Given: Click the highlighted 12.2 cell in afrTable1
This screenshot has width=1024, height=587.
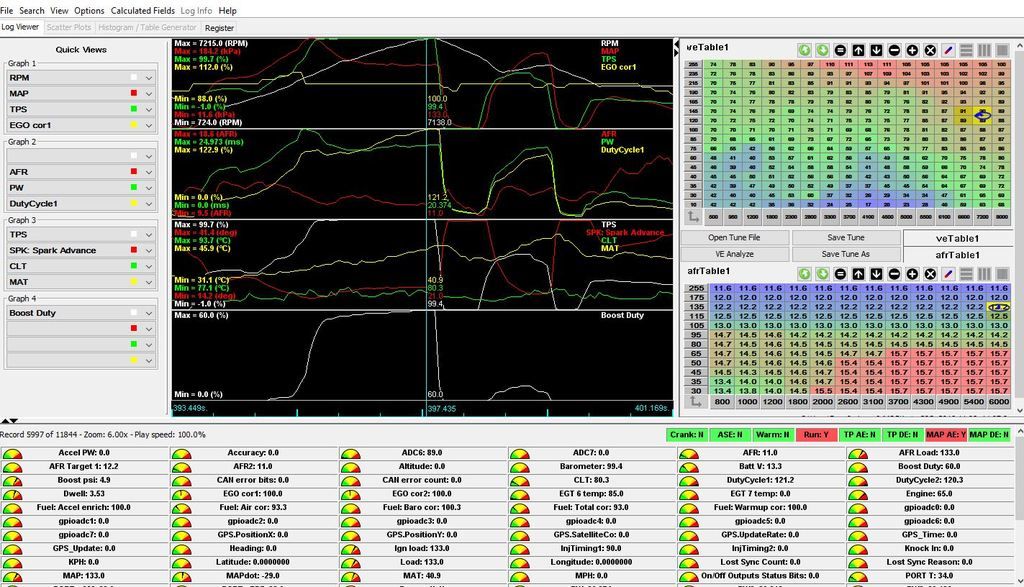Looking at the screenshot, I should click(x=999, y=306).
